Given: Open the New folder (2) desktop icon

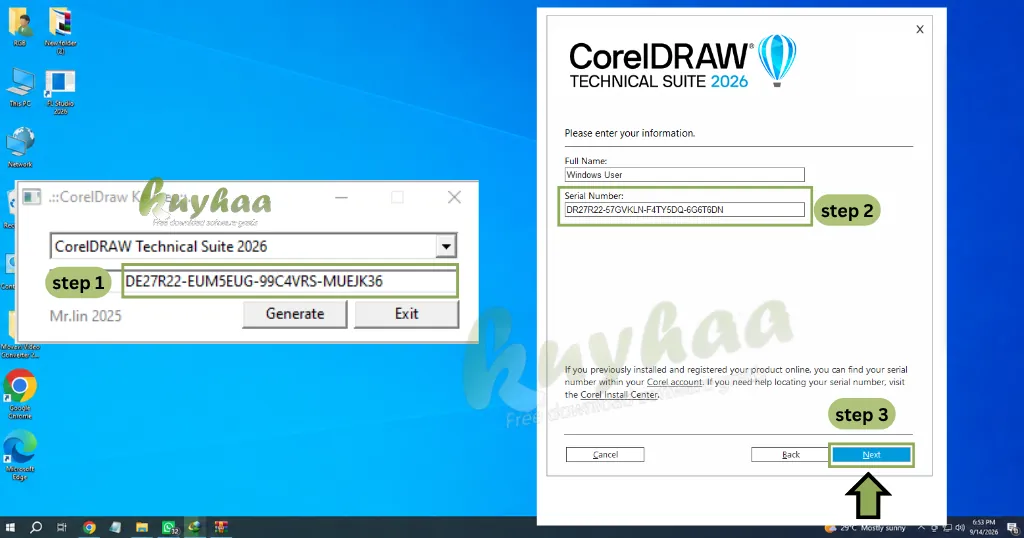Looking at the screenshot, I should [x=60, y=29].
